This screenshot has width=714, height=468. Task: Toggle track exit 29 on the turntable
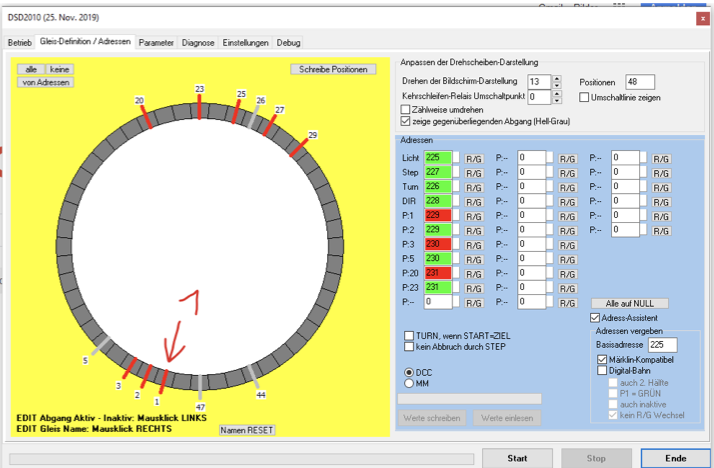(x=299, y=147)
